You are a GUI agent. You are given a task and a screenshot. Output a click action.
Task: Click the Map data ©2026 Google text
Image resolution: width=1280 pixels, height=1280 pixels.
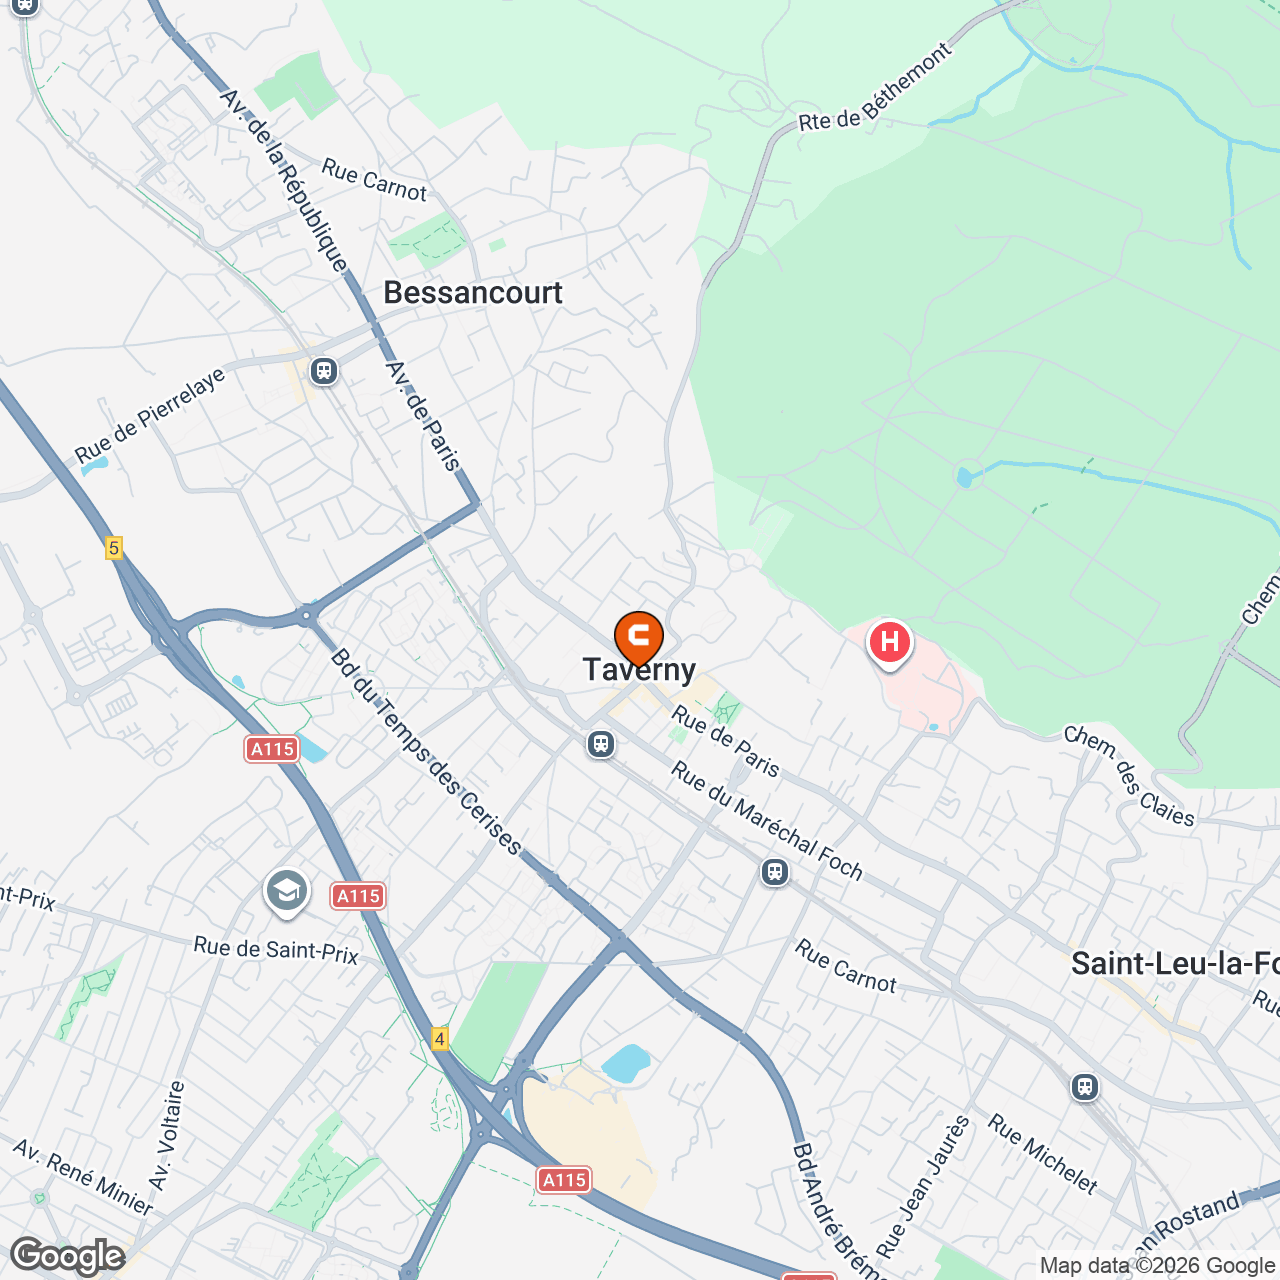(x=1157, y=1265)
